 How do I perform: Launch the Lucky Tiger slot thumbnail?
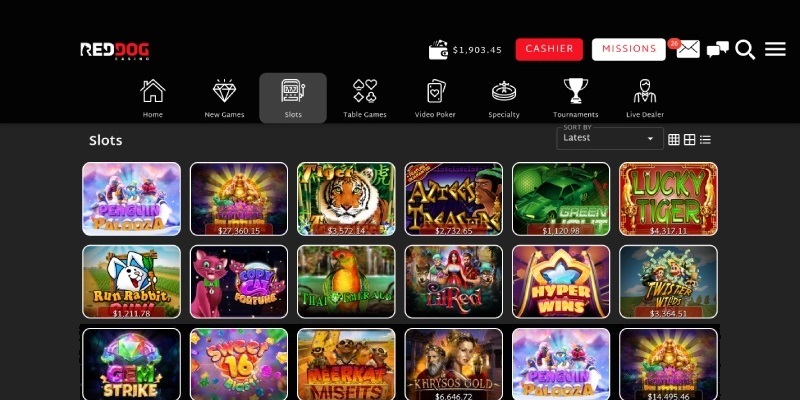pos(668,199)
